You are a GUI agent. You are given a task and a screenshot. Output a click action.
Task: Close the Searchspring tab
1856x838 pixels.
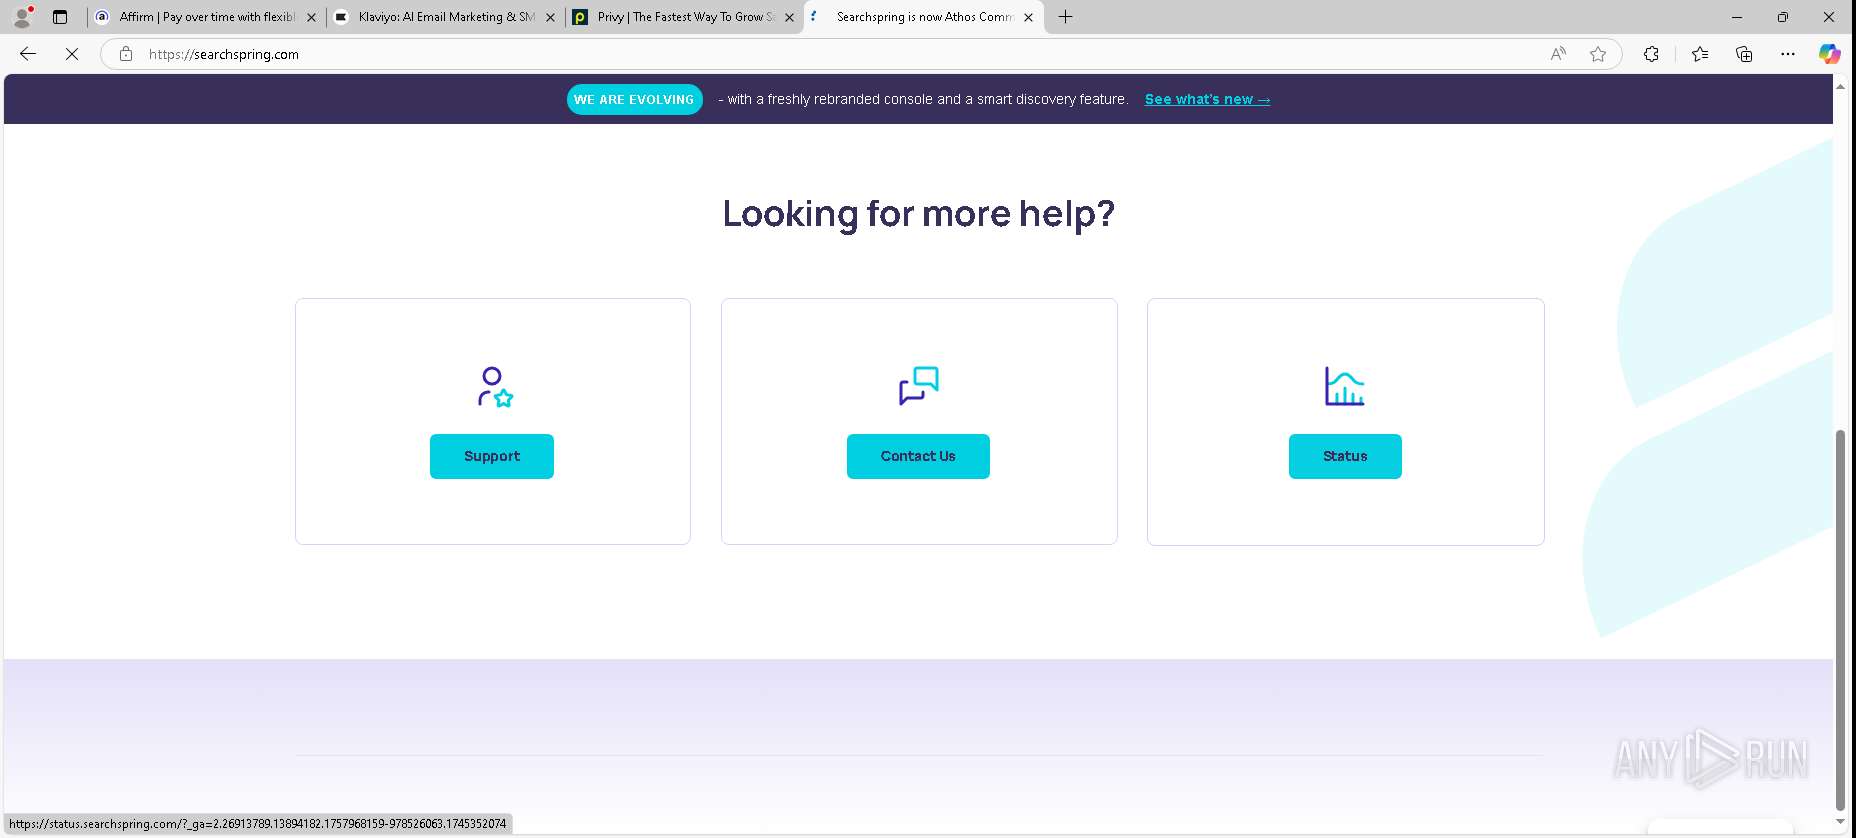coord(1028,17)
